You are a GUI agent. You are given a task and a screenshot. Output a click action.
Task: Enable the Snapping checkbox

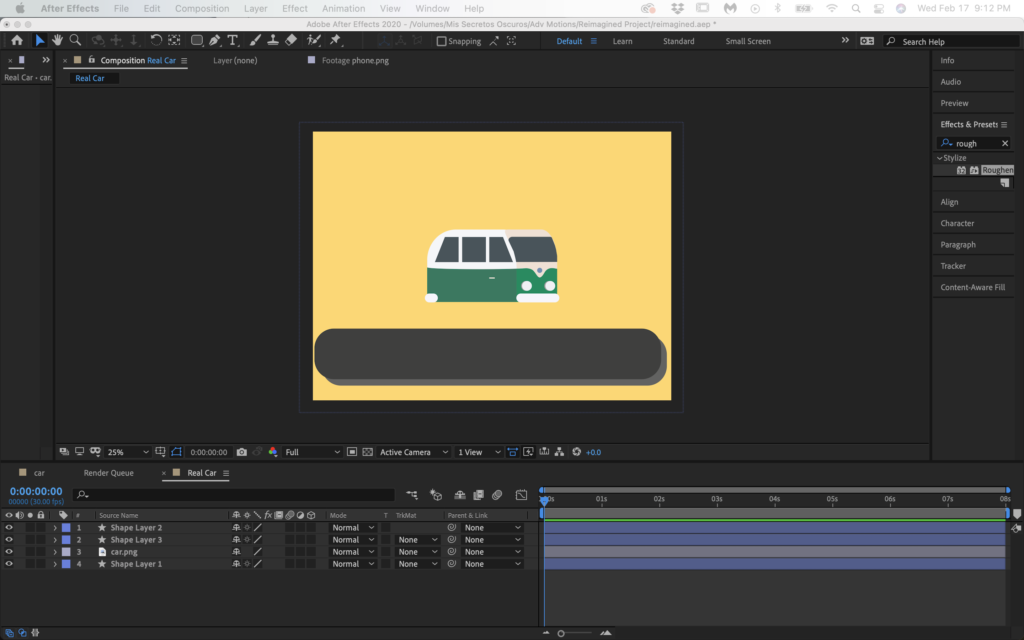coord(442,42)
